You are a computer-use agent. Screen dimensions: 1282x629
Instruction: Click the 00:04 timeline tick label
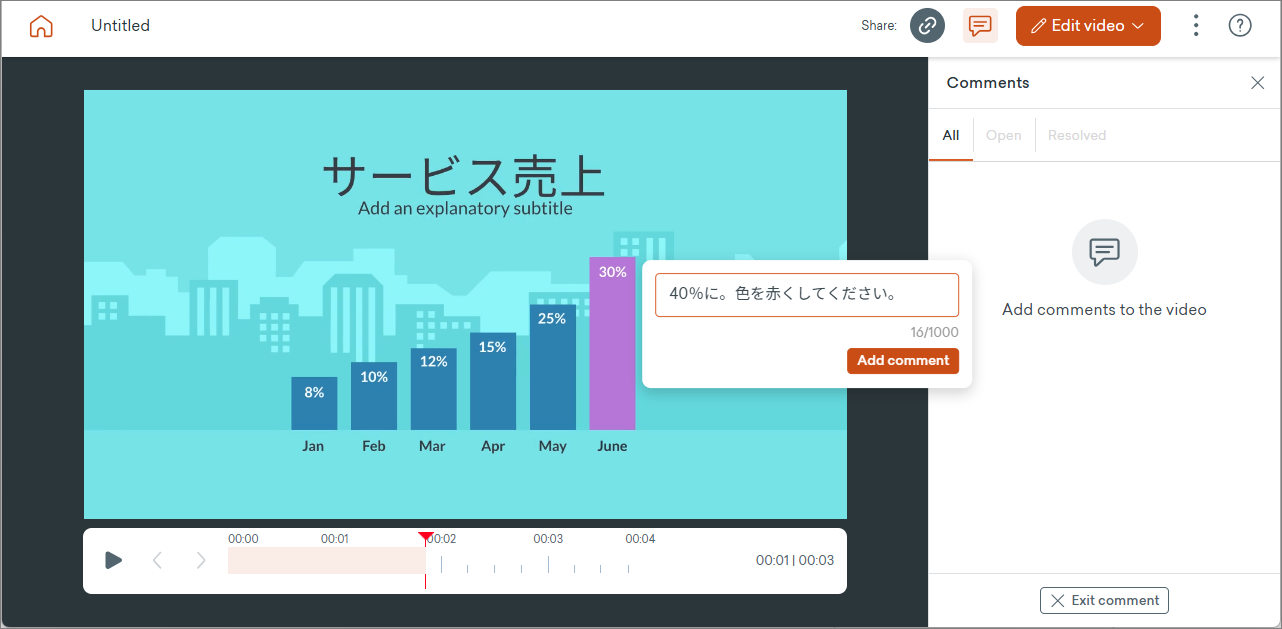click(641, 539)
